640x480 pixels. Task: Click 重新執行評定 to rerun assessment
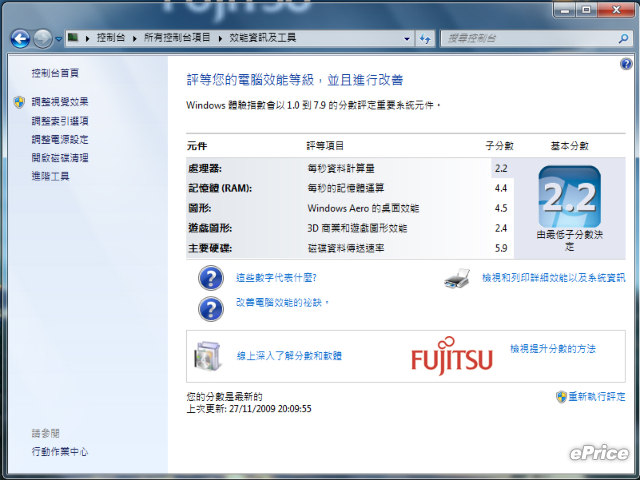[x=597, y=396]
